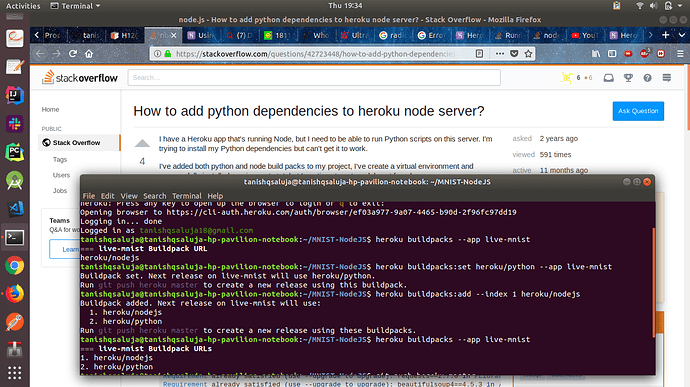Click the green secure padlock icon

pos(168,54)
